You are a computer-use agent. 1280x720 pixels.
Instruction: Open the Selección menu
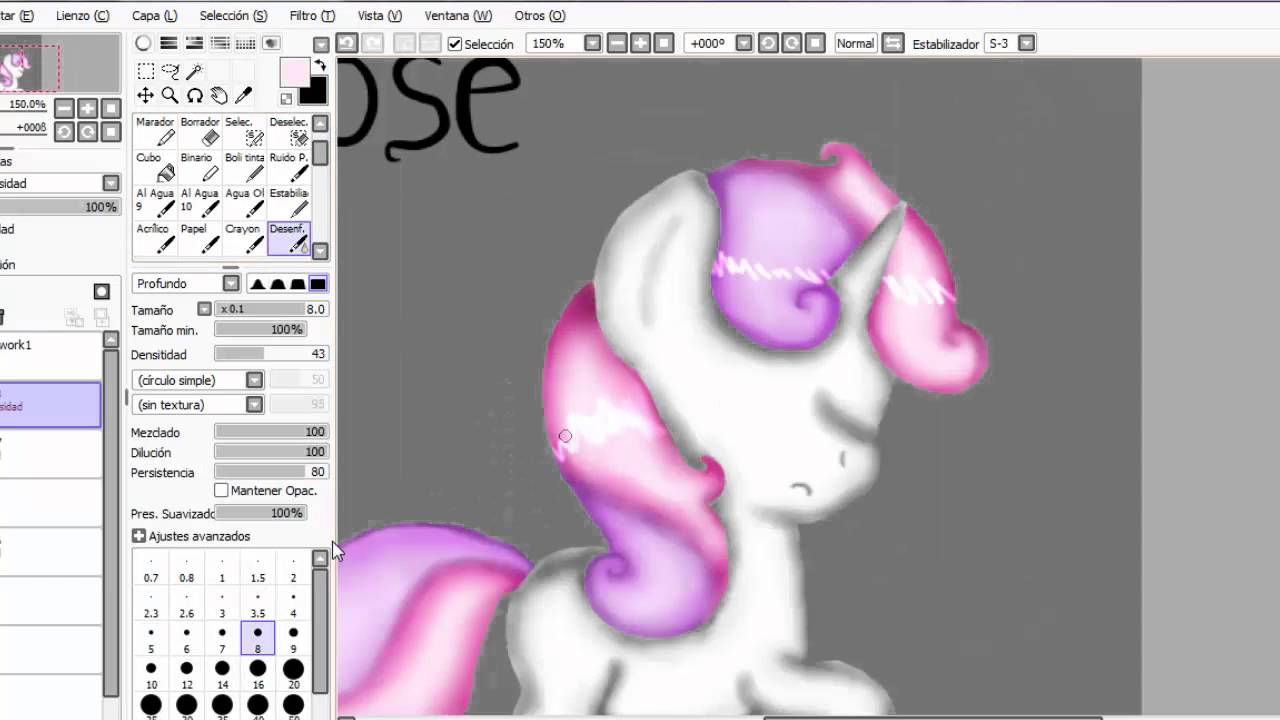click(233, 16)
